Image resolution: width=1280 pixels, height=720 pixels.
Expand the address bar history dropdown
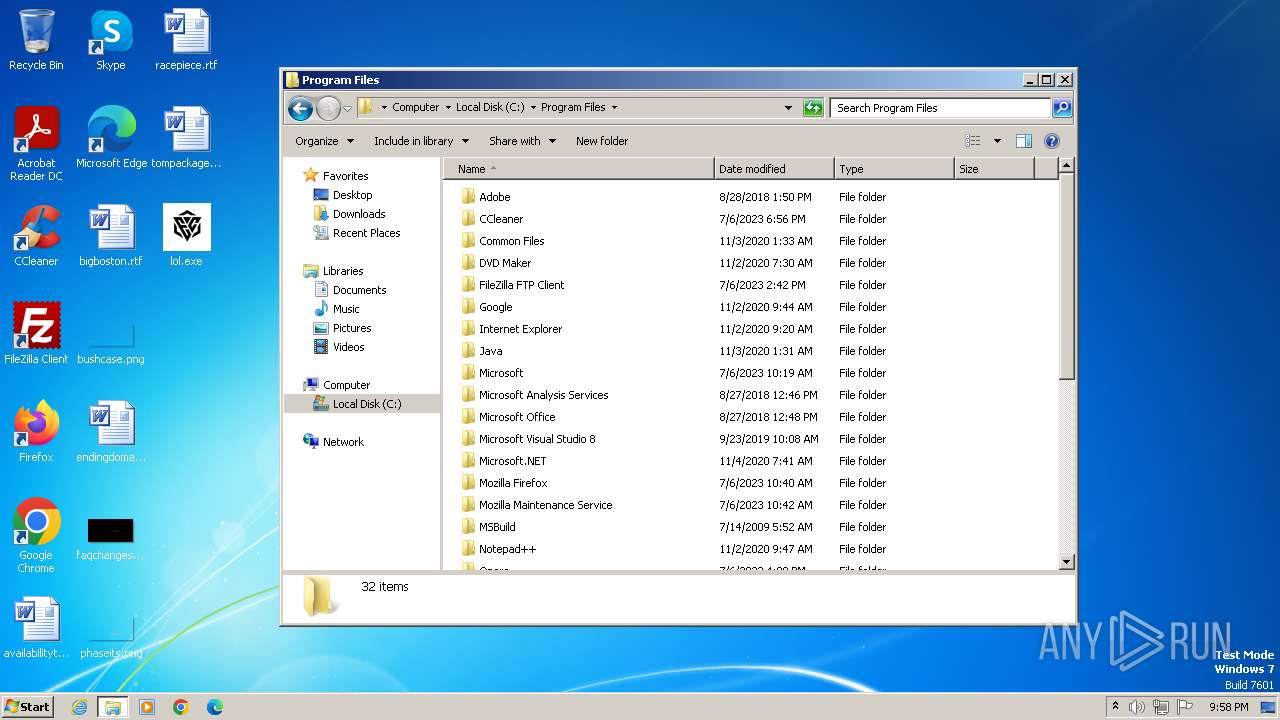[x=788, y=108]
